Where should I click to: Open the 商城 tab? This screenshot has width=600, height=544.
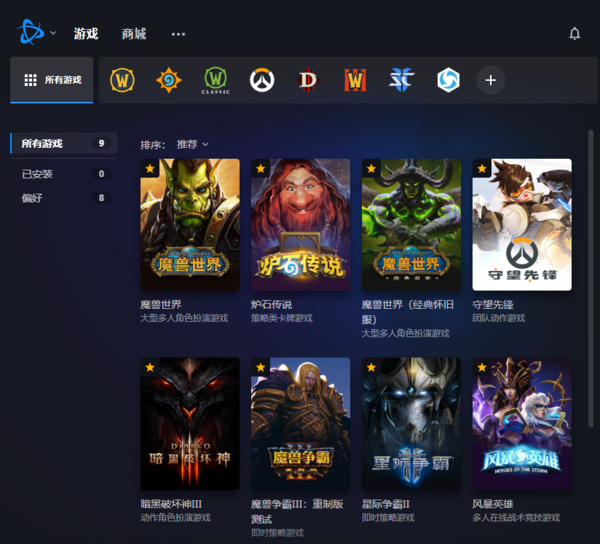(134, 34)
